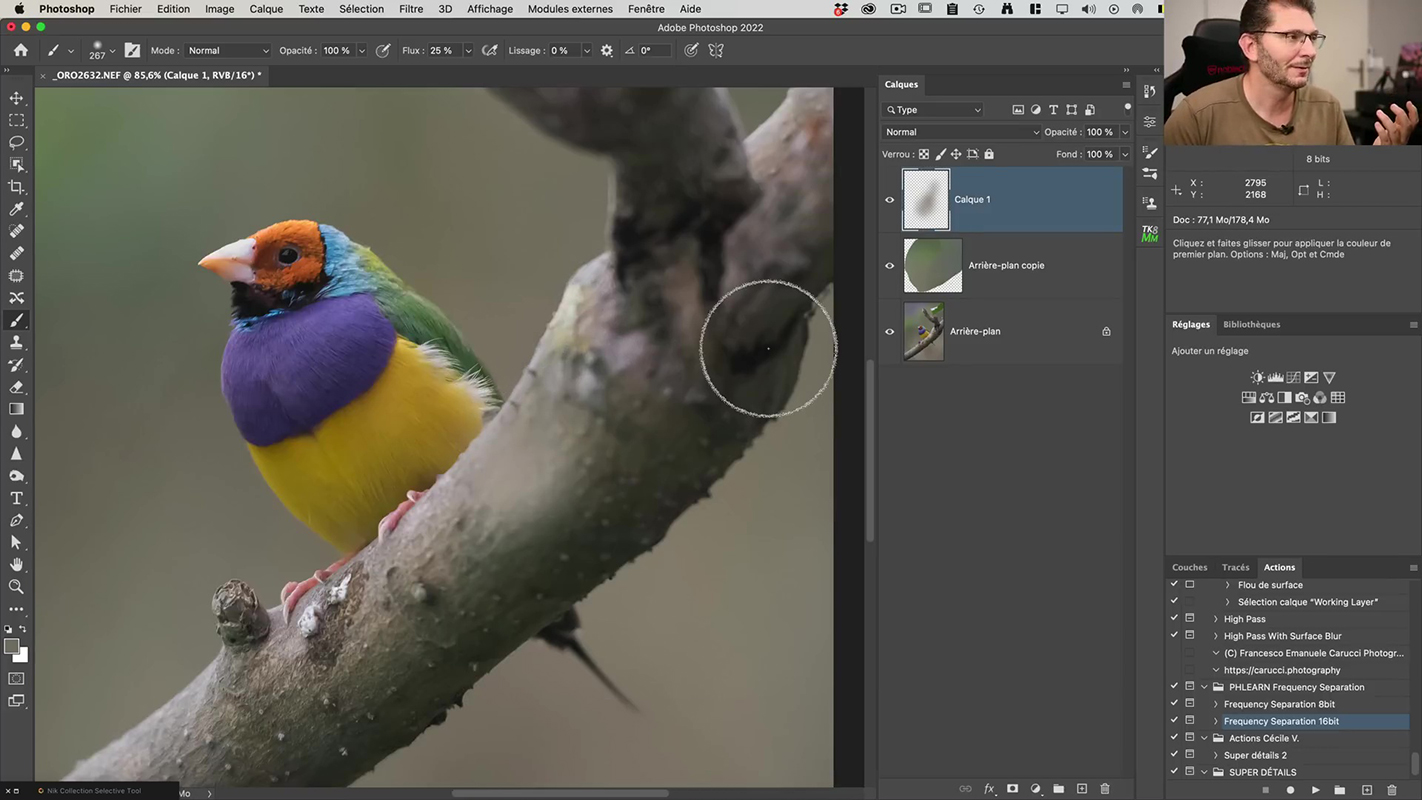
Task: Open the layer blending mode dropdown
Action: coord(961,132)
